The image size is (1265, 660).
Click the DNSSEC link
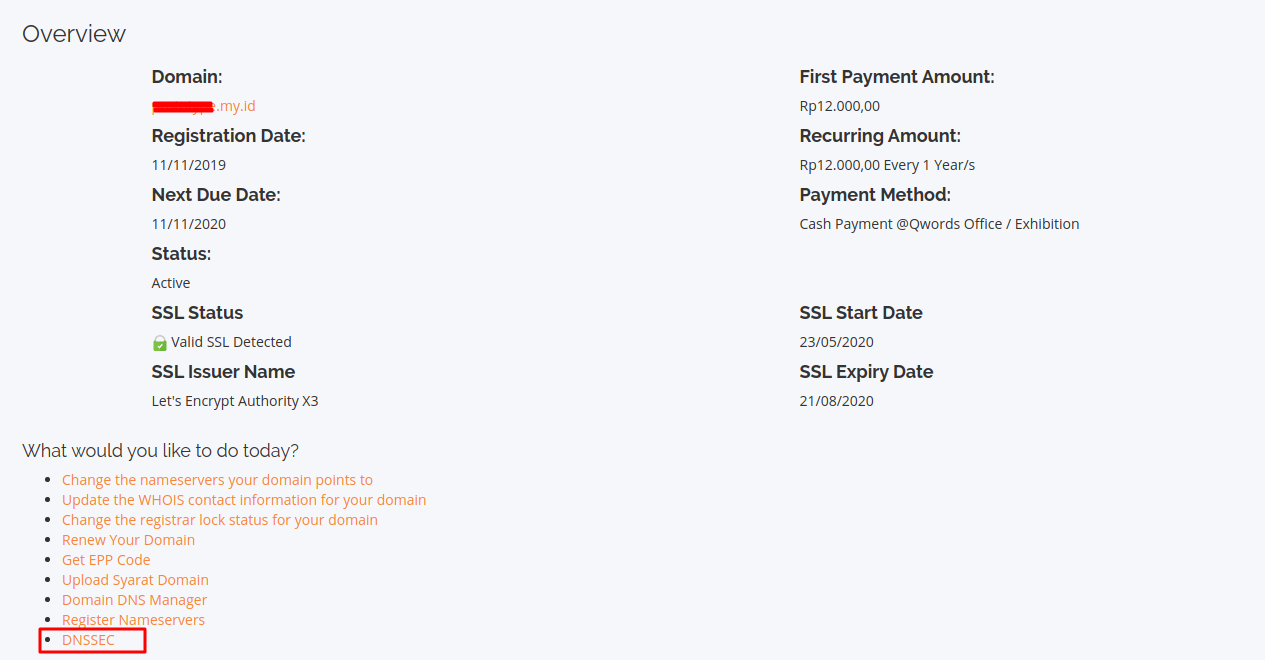[x=88, y=640]
